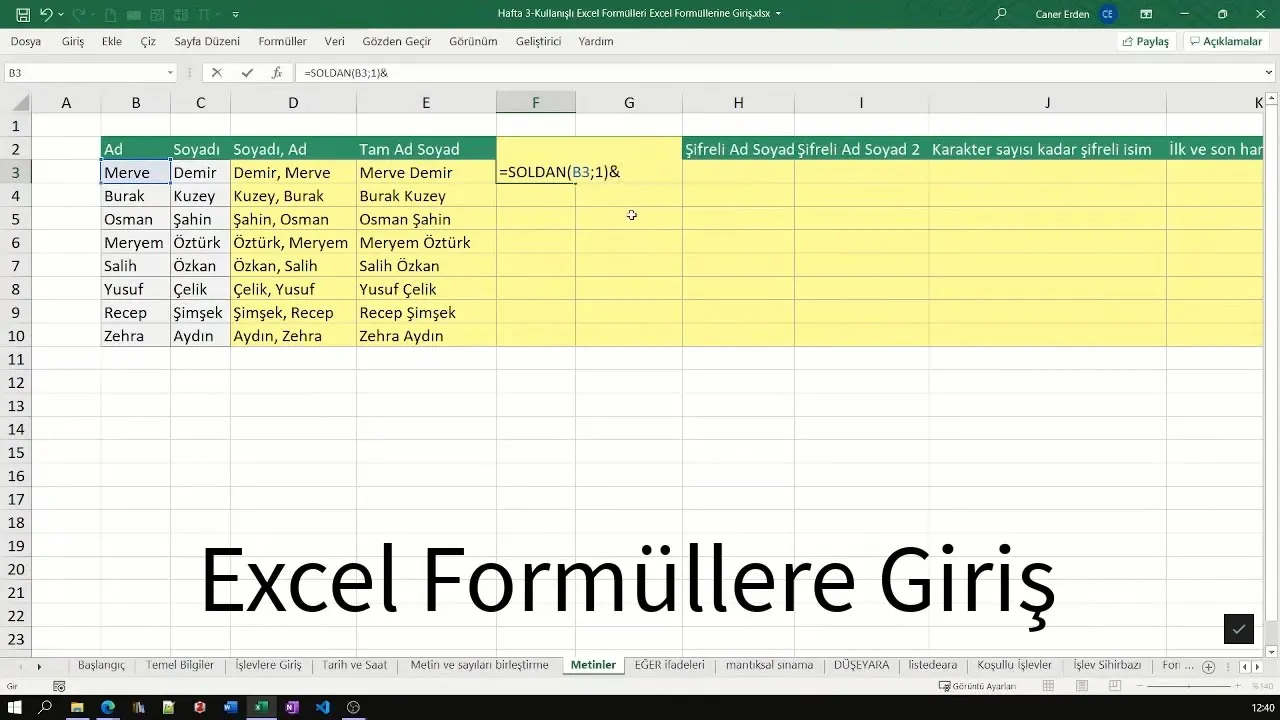This screenshot has width=1280, height=720.
Task: Click the cell containing Merve in column Ad
Action: pos(135,173)
